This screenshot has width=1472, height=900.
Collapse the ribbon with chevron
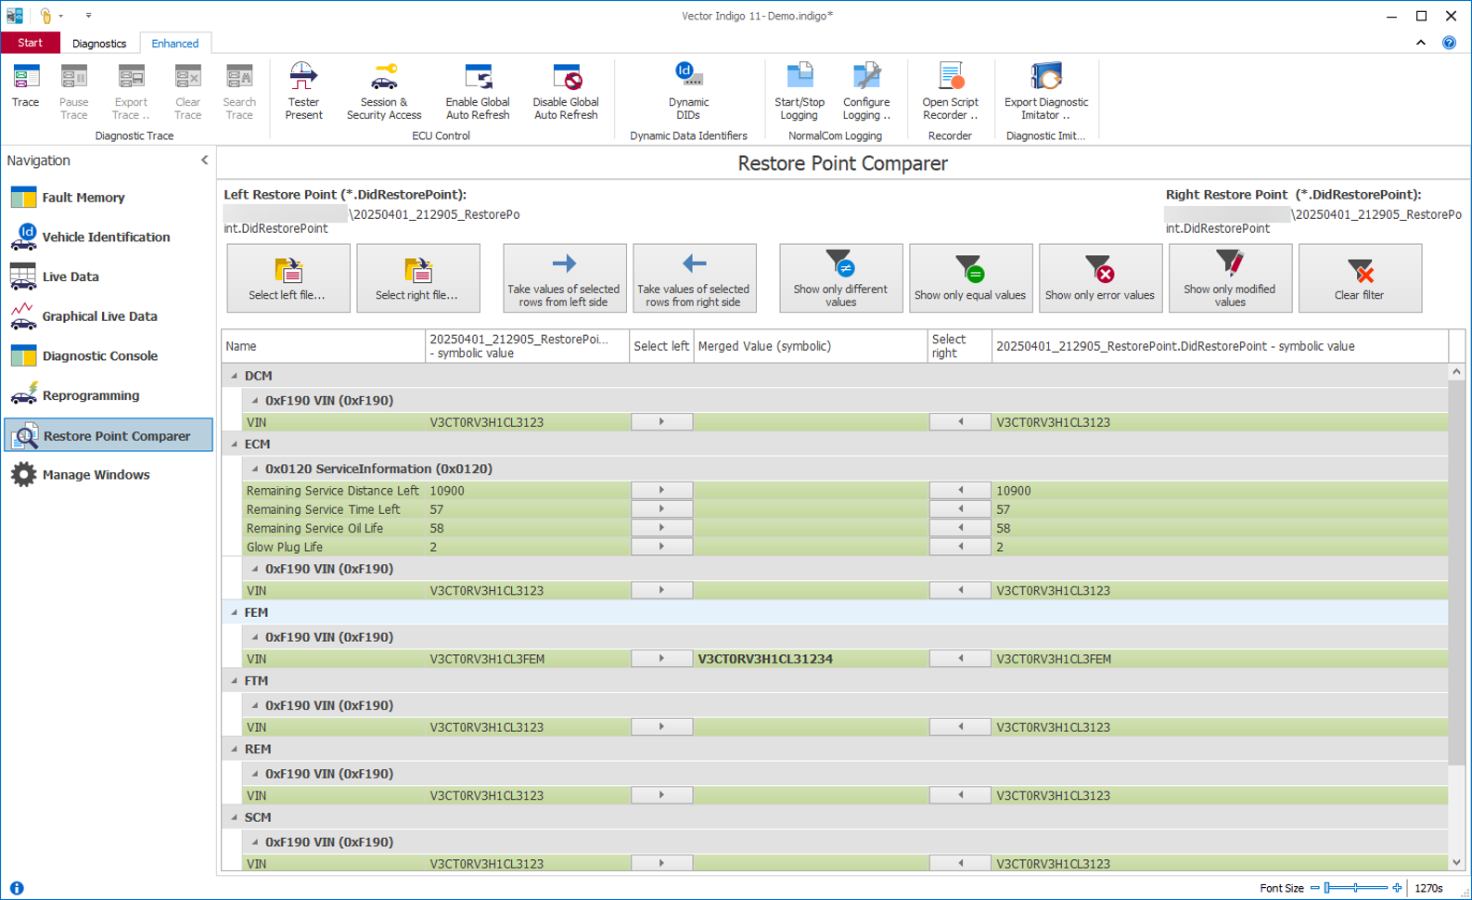coord(1421,43)
